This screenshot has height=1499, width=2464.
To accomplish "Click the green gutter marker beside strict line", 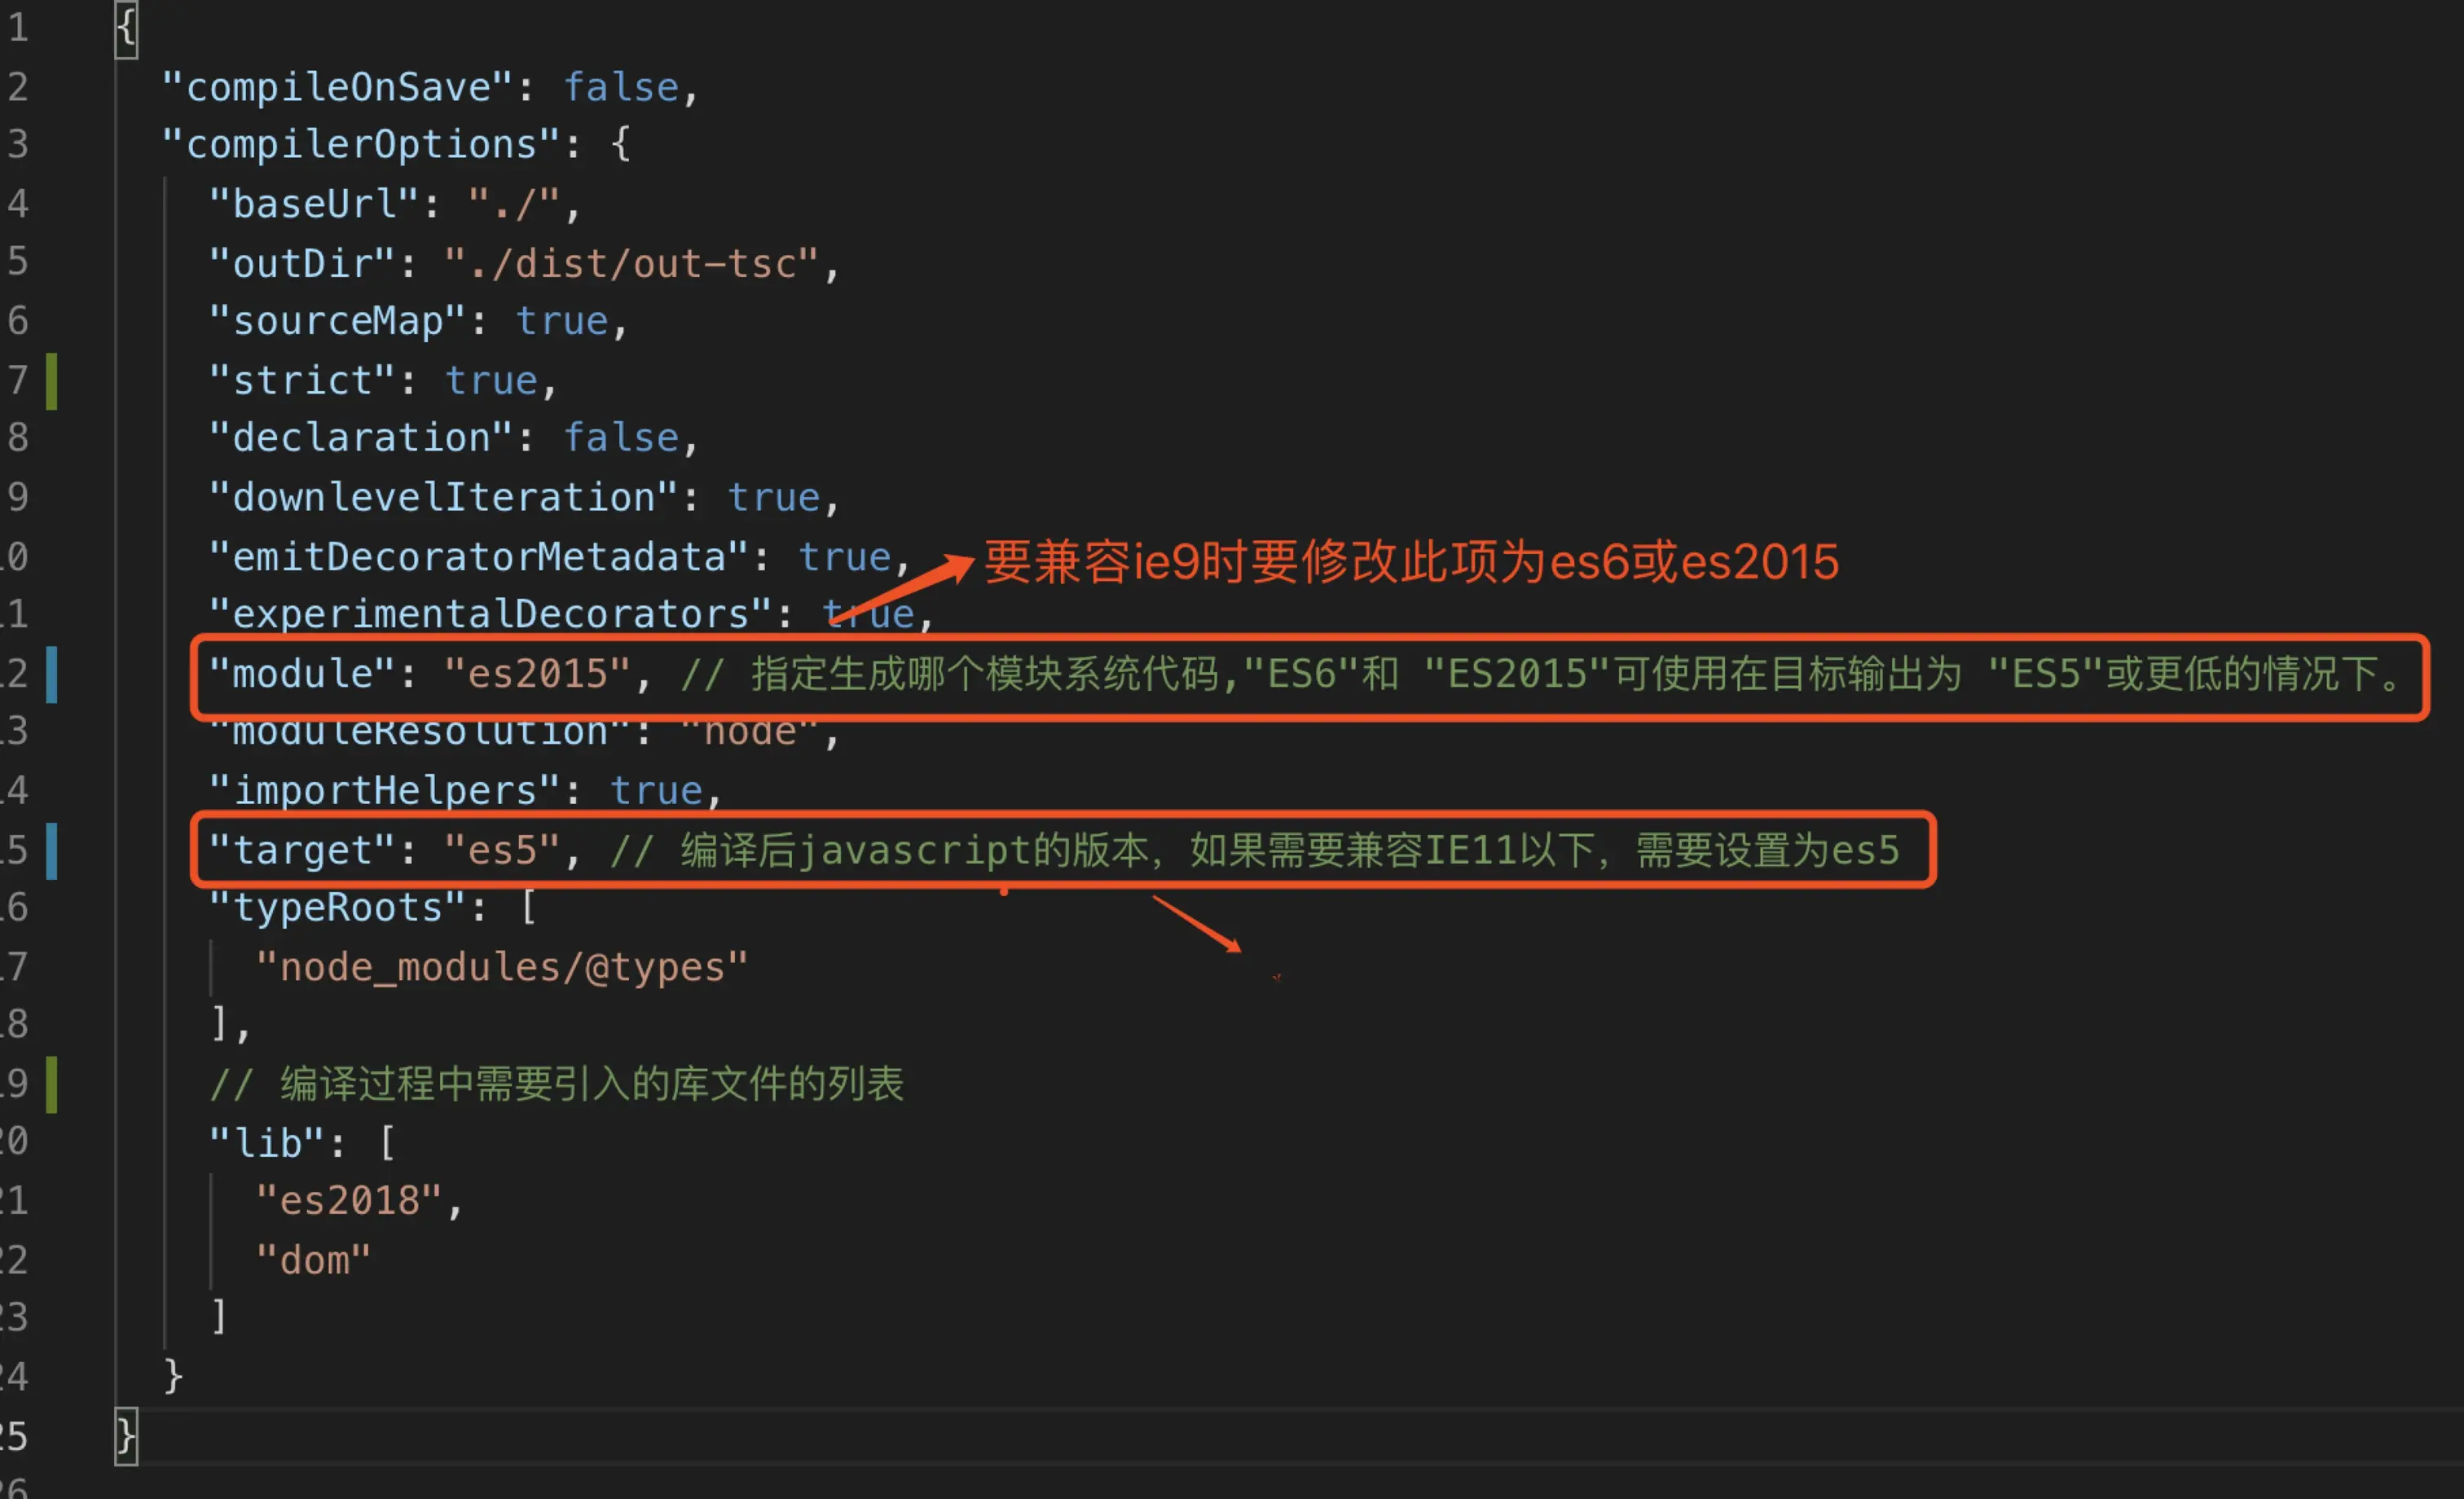I will [52, 381].
